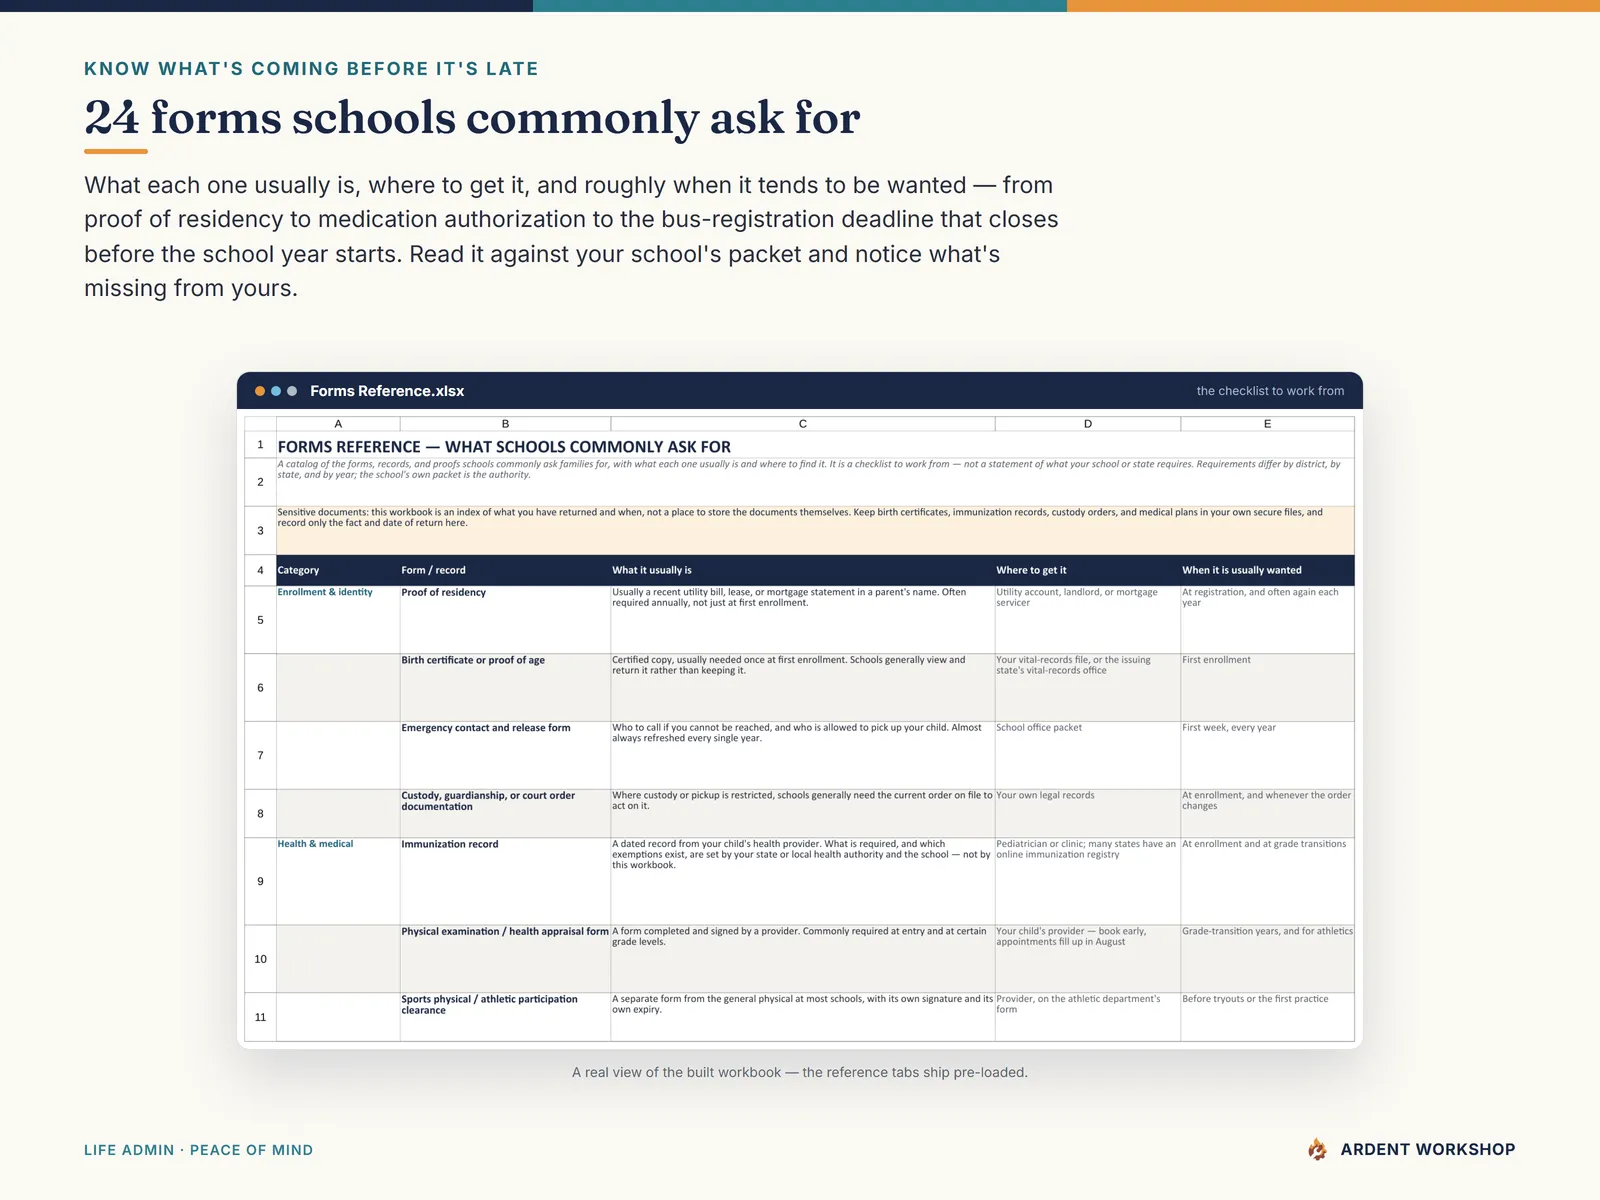Click the 'Birth certificate or proof of age' cell
Image resolution: width=1600 pixels, height=1200 pixels.
tap(505, 688)
